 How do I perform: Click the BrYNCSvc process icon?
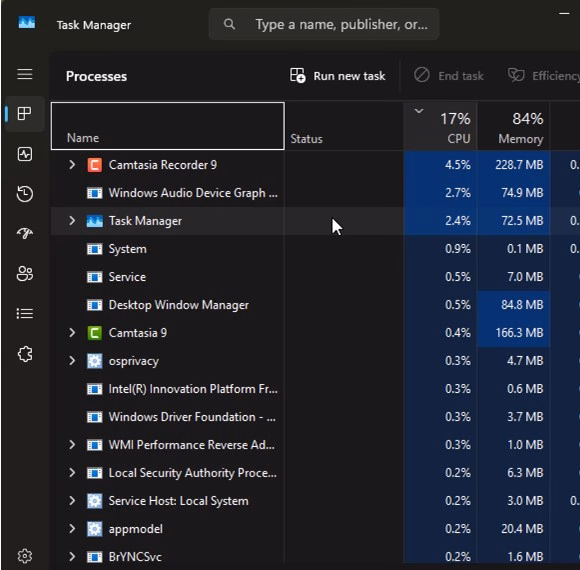click(94, 557)
